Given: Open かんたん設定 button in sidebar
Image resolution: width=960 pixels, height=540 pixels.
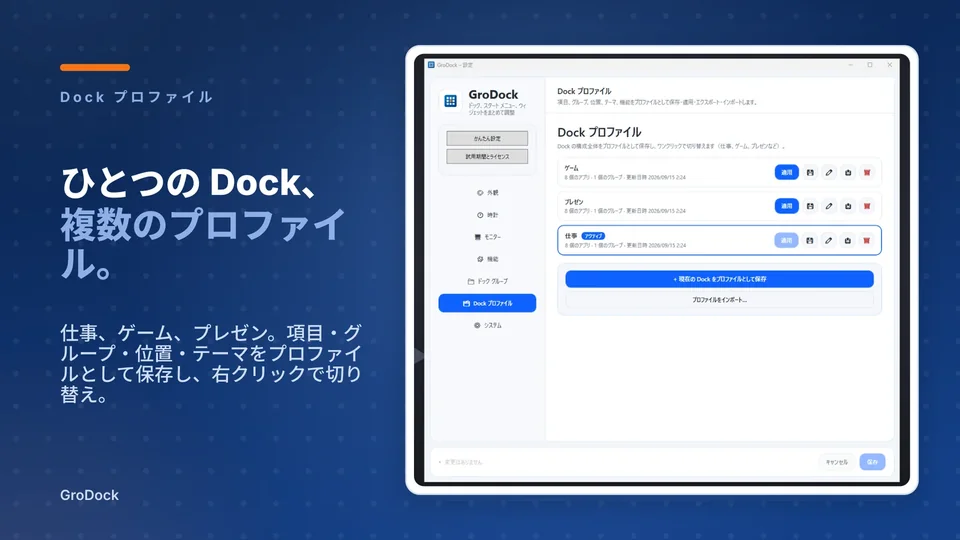Looking at the screenshot, I should [487, 138].
